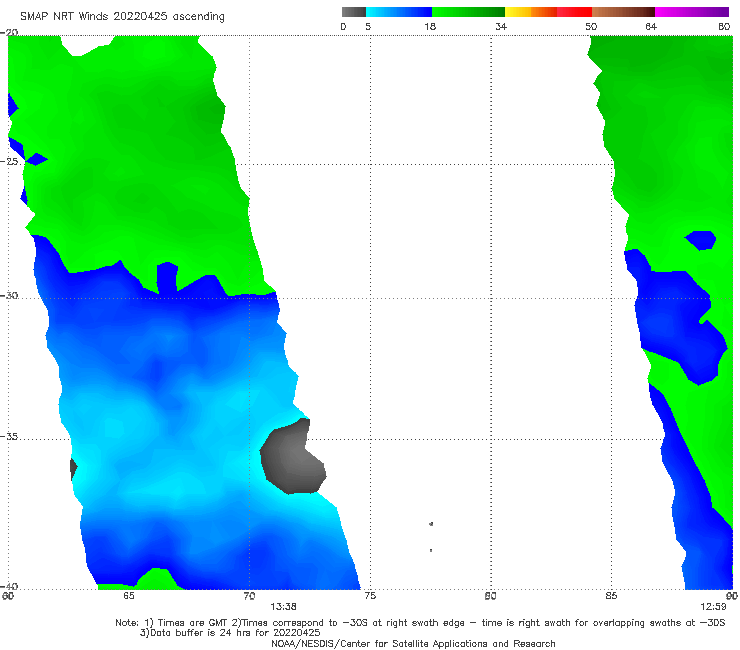This screenshot has width=740, height=650.
Task: Click the swath time '12:59'
Action: click(x=713, y=607)
